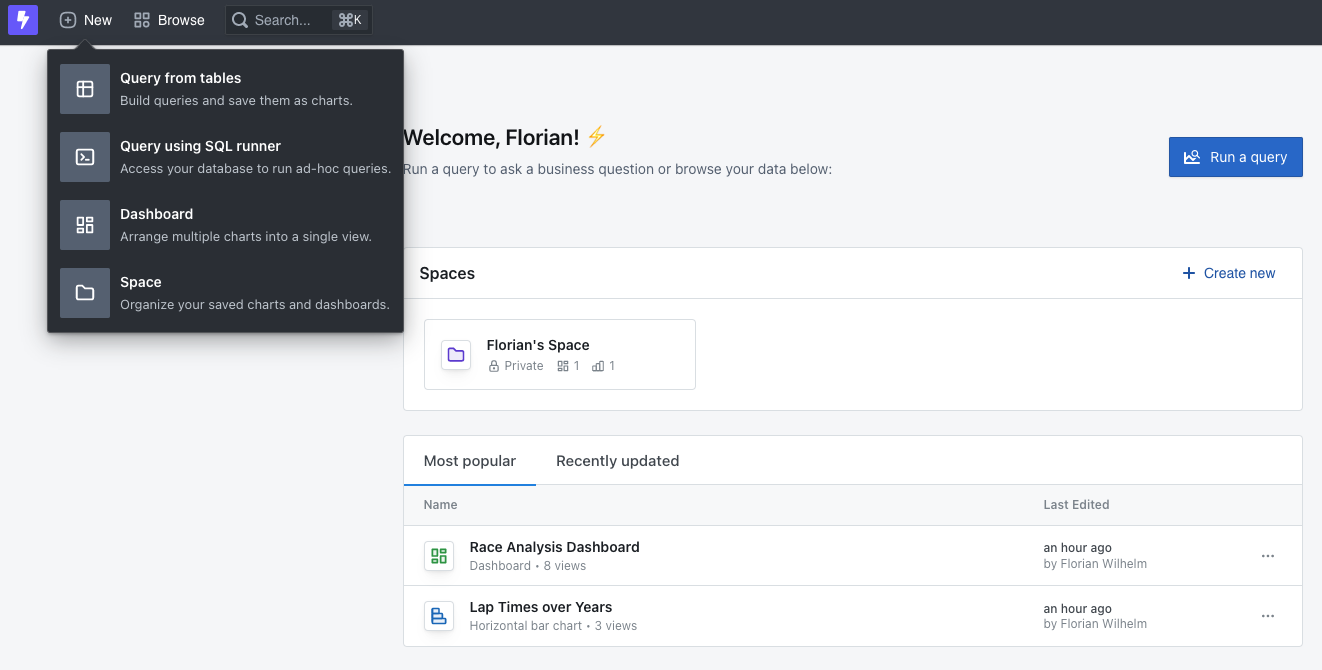
Task: Select the Query from tables icon
Action: 84,88
